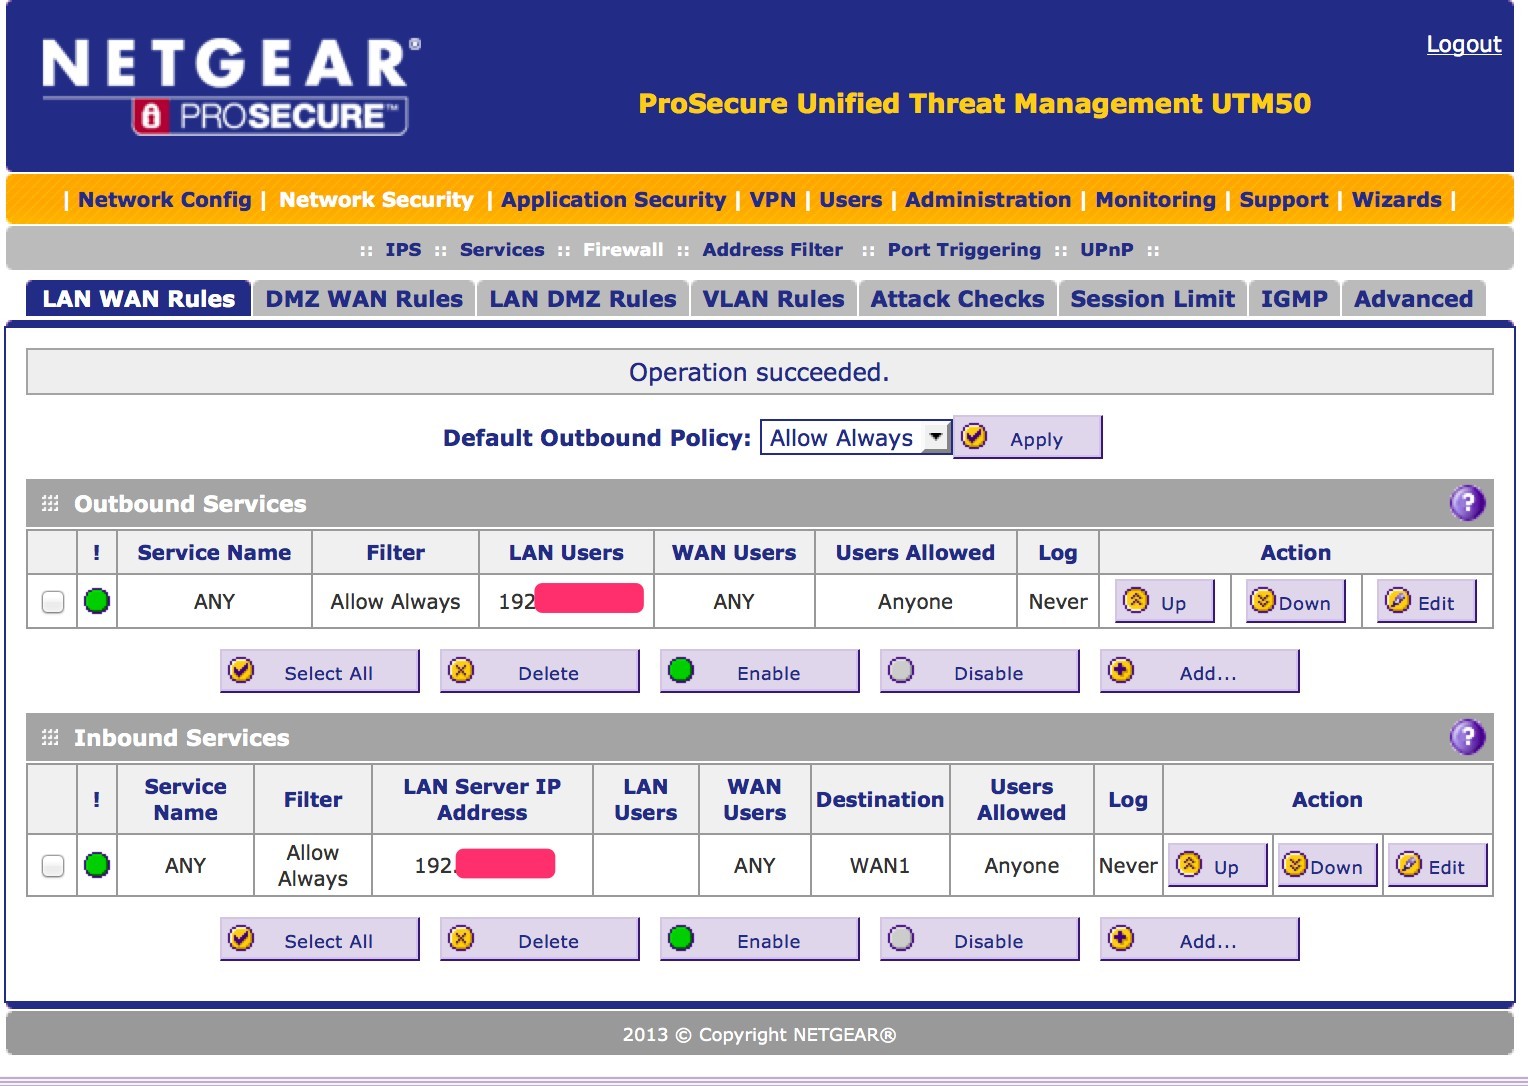Disable the selected outbound services
Image resolution: width=1528 pixels, height=1086 pixels.
(x=979, y=671)
